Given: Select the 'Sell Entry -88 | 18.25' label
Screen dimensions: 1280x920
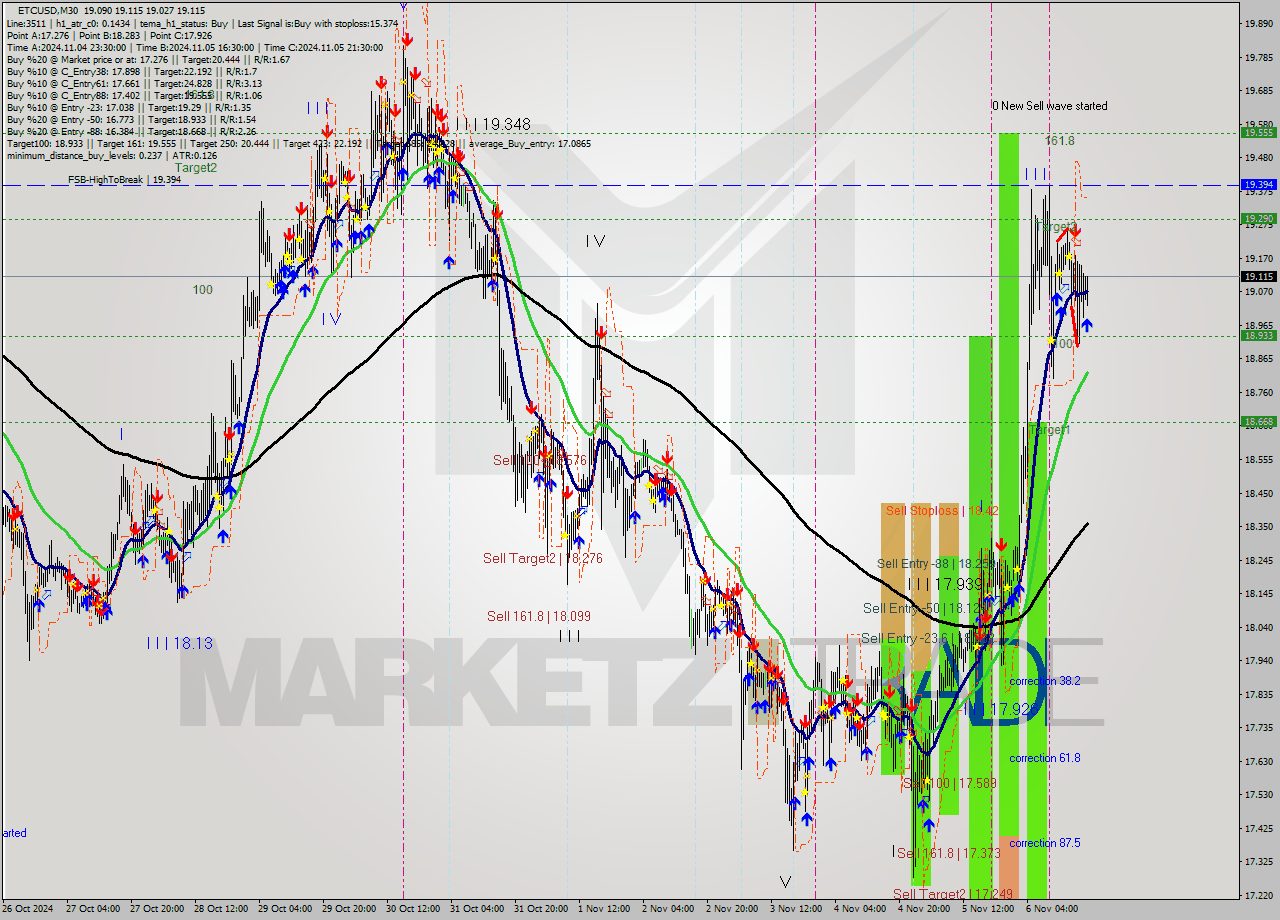Looking at the screenshot, I should [936, 563].
